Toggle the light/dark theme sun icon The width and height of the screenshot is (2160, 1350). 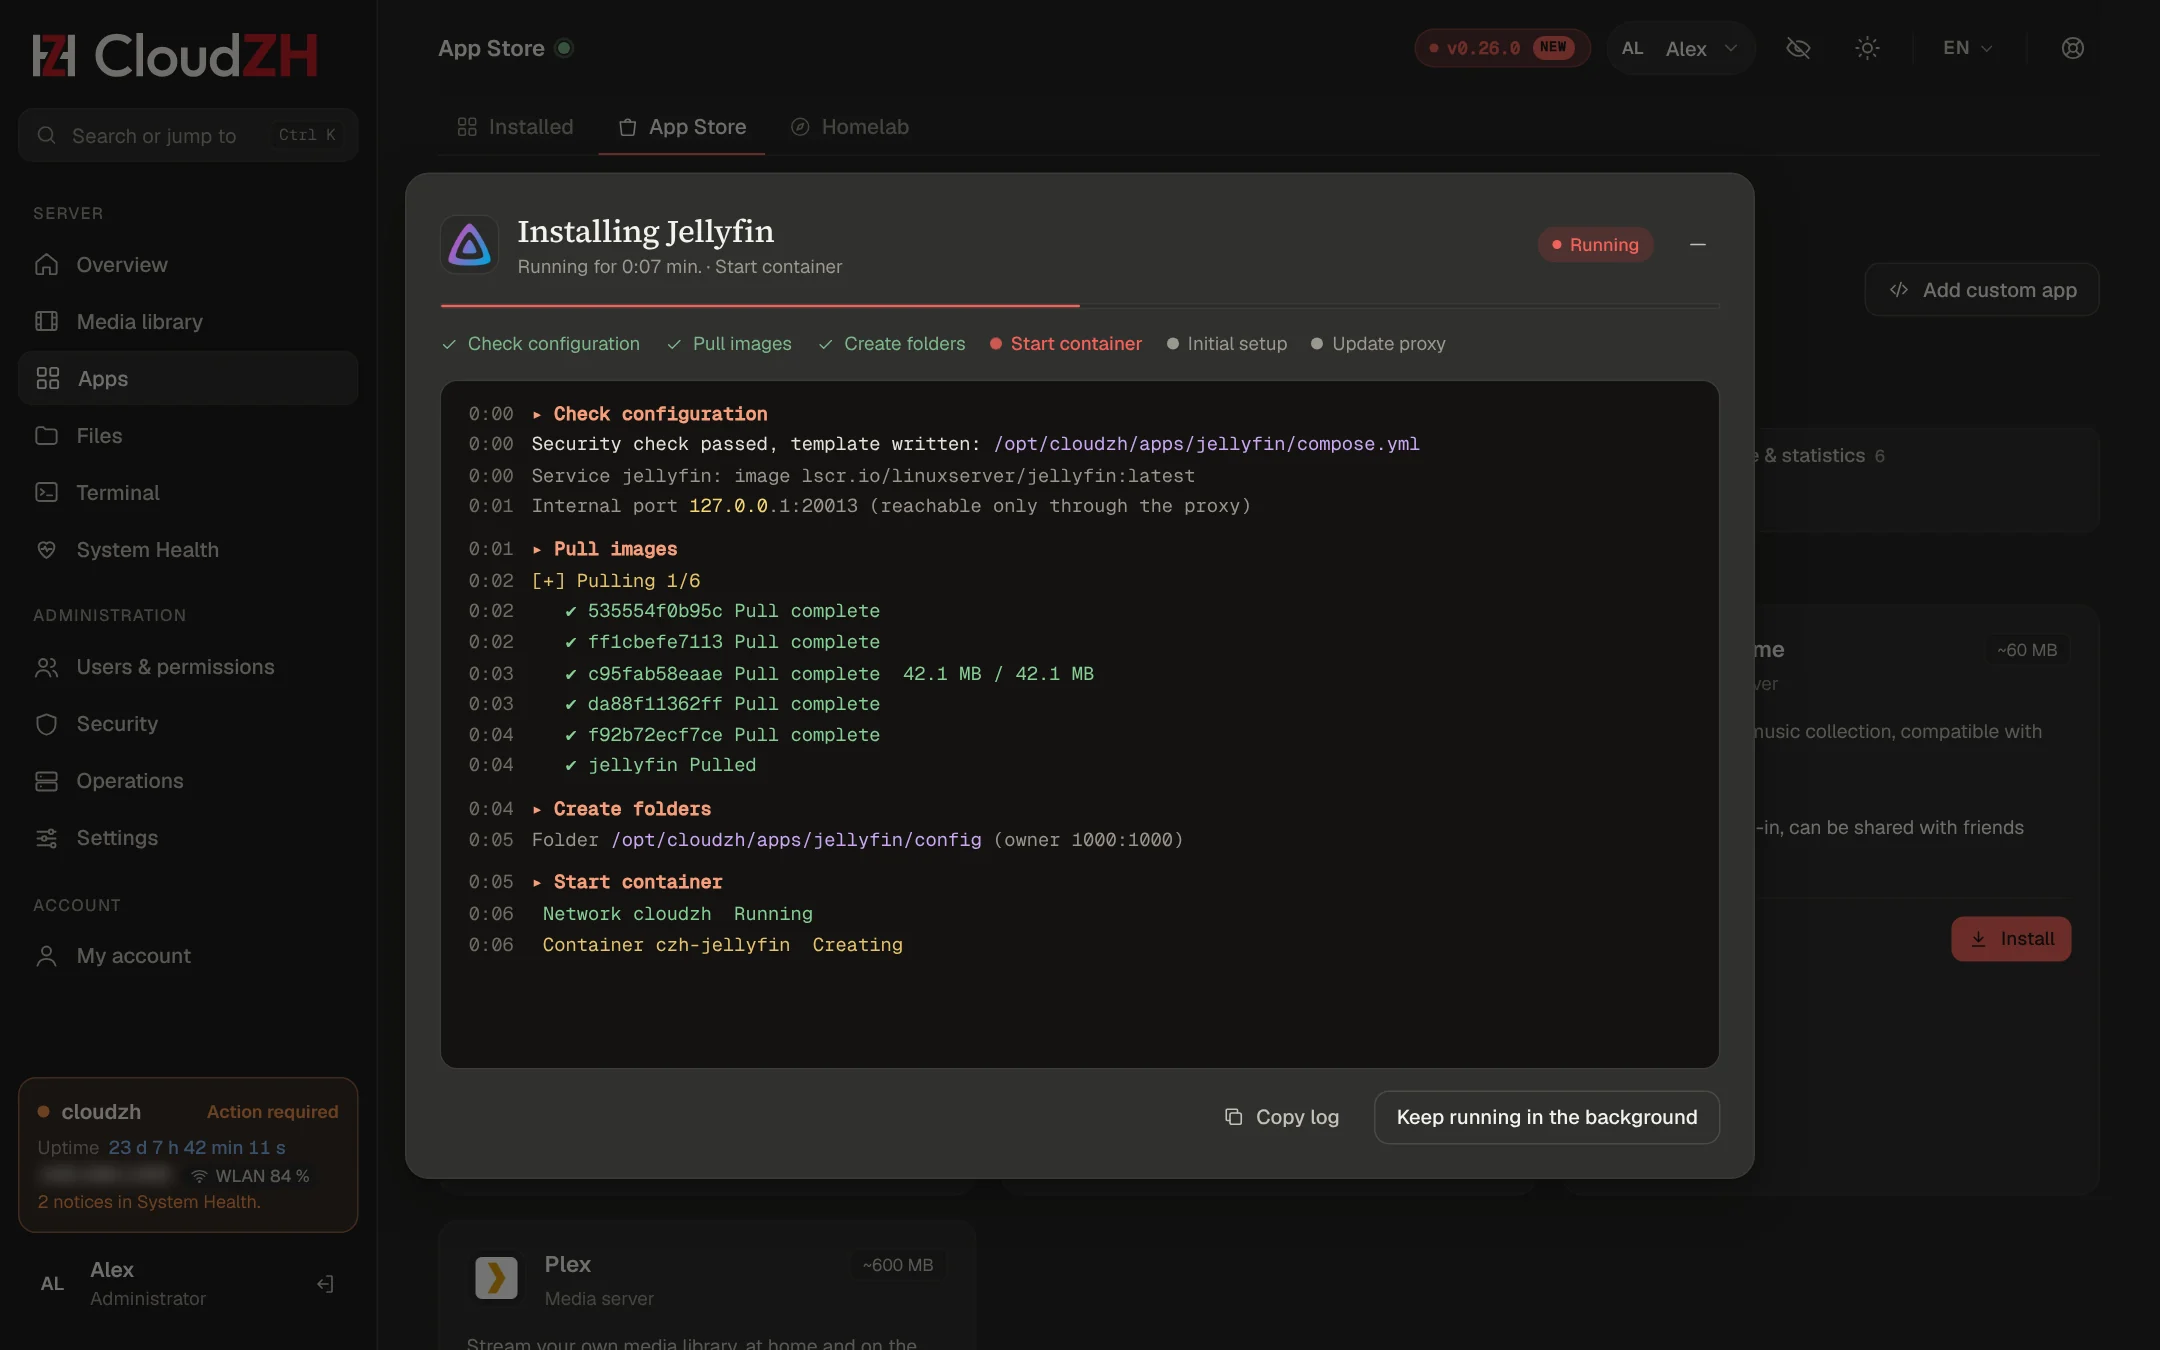pos(1867,48)
